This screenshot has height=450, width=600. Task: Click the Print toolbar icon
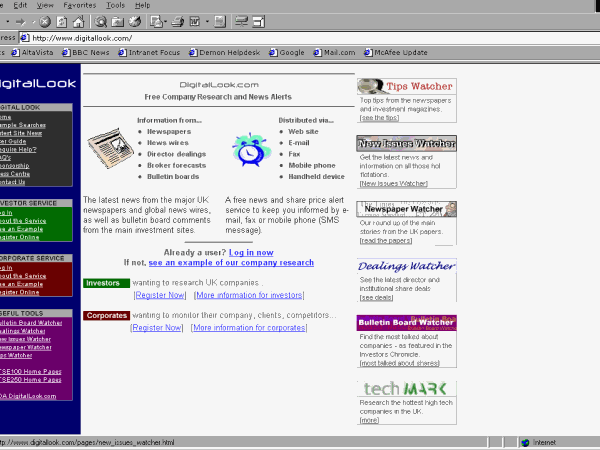[x=176, y=21]
